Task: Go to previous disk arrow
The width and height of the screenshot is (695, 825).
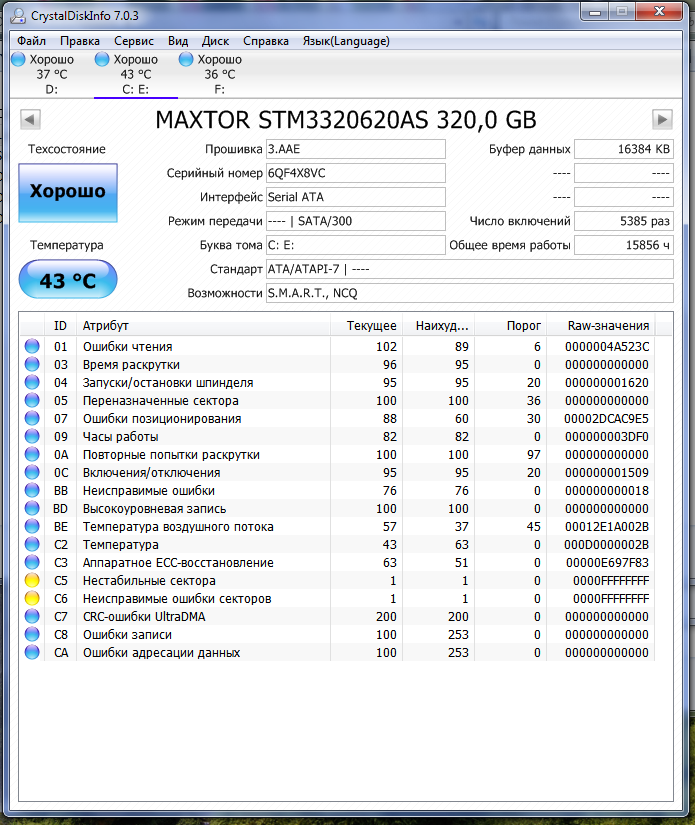Action: coord(30,119)
